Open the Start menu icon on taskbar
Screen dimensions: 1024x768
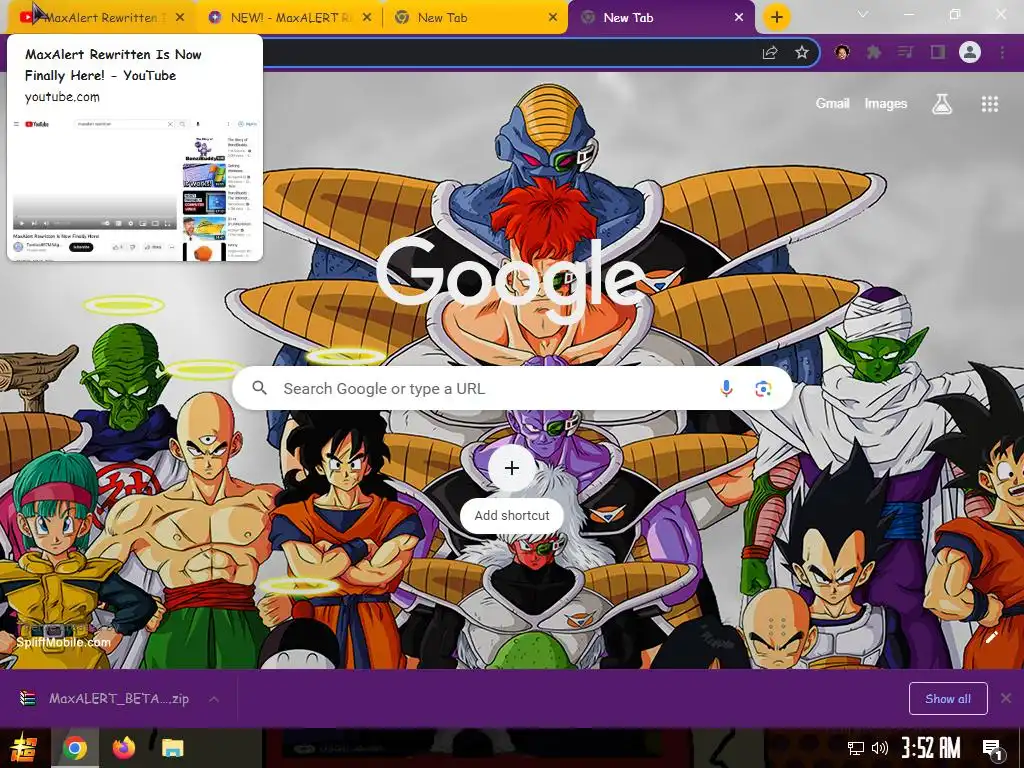click(24, 748)
